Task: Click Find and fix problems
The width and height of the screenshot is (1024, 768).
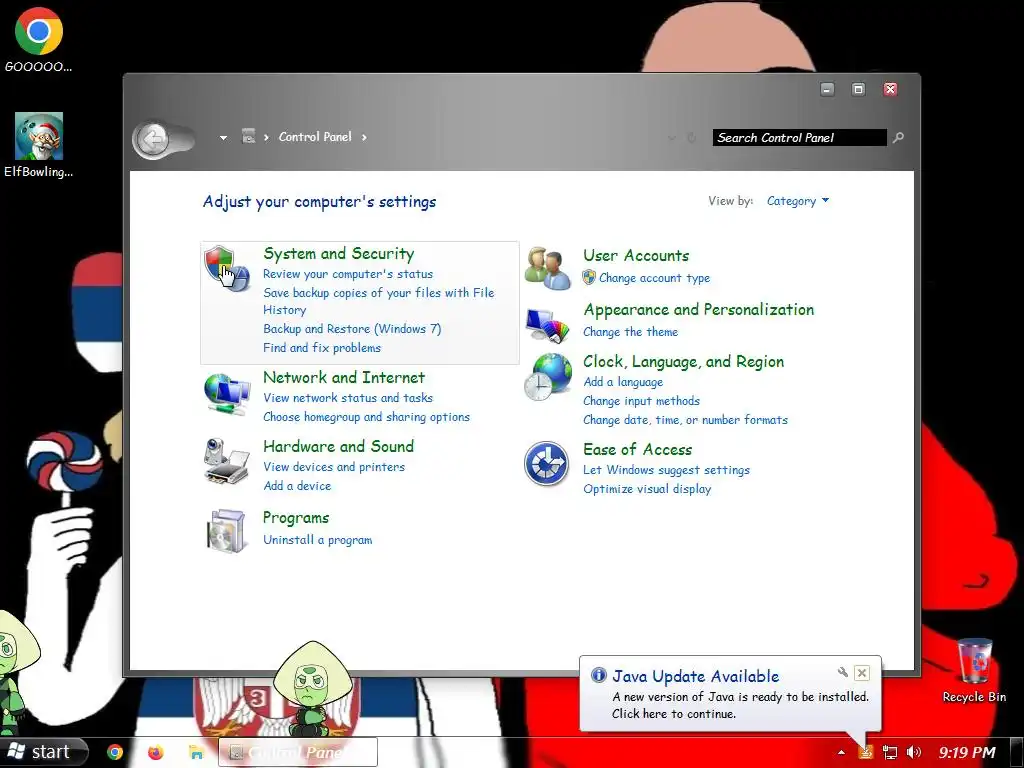Action: (x=322, y=348)
